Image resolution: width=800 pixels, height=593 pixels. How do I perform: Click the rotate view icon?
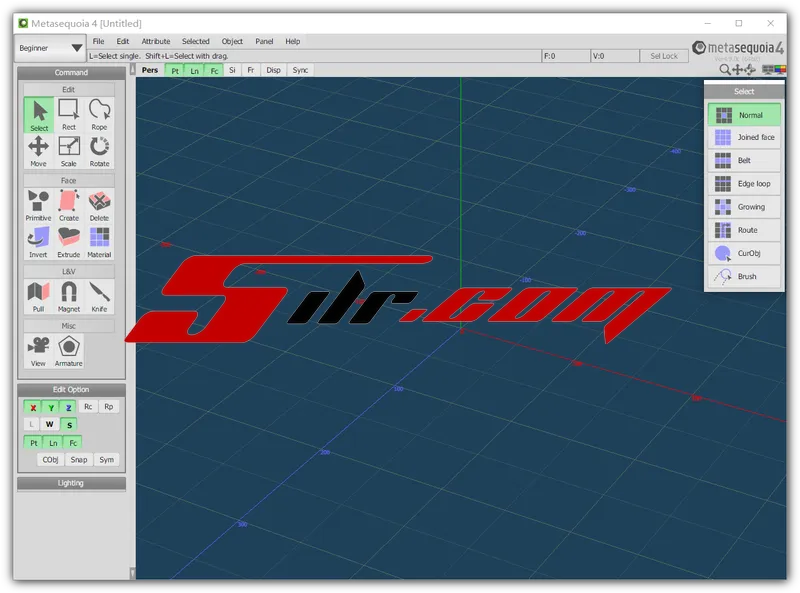[x=749, y=69]
